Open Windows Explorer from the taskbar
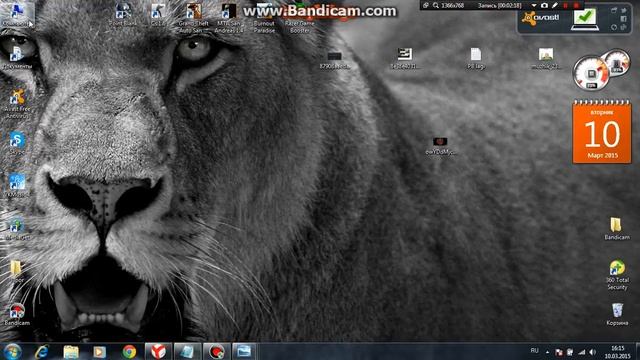Screen dimensions: 640x360 [x=71, y=351]
